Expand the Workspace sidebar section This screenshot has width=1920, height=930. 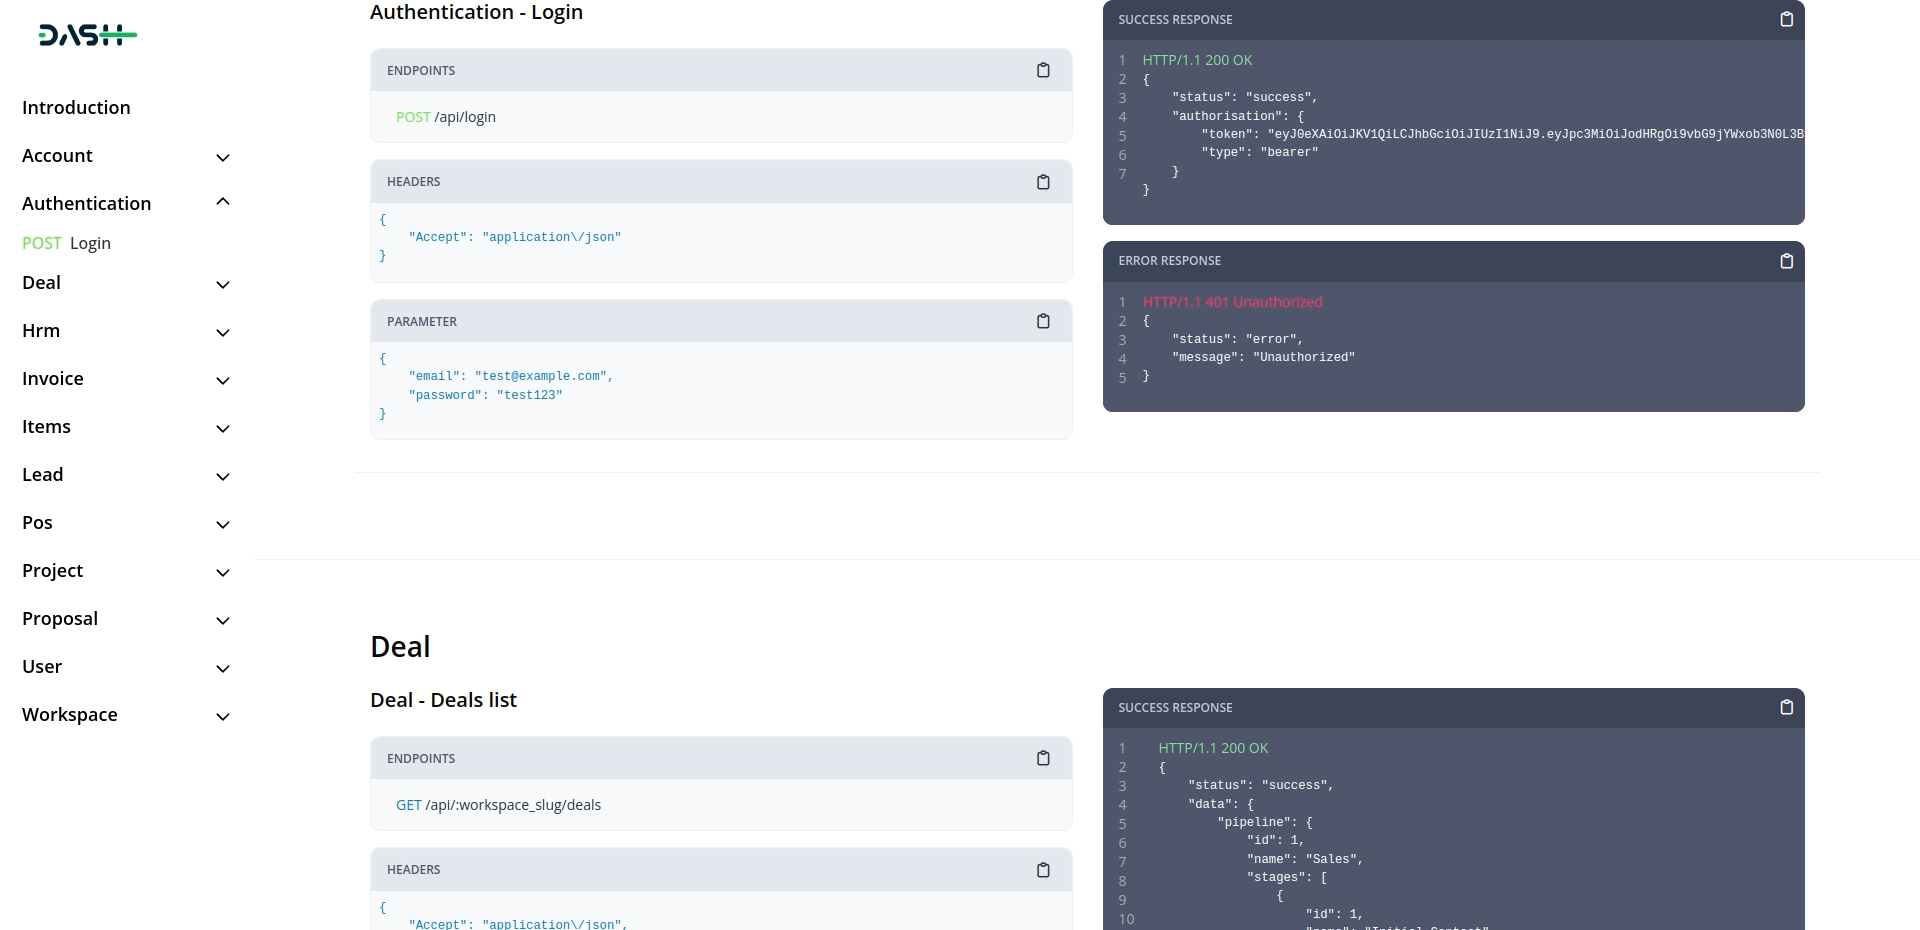coord(223,716)
